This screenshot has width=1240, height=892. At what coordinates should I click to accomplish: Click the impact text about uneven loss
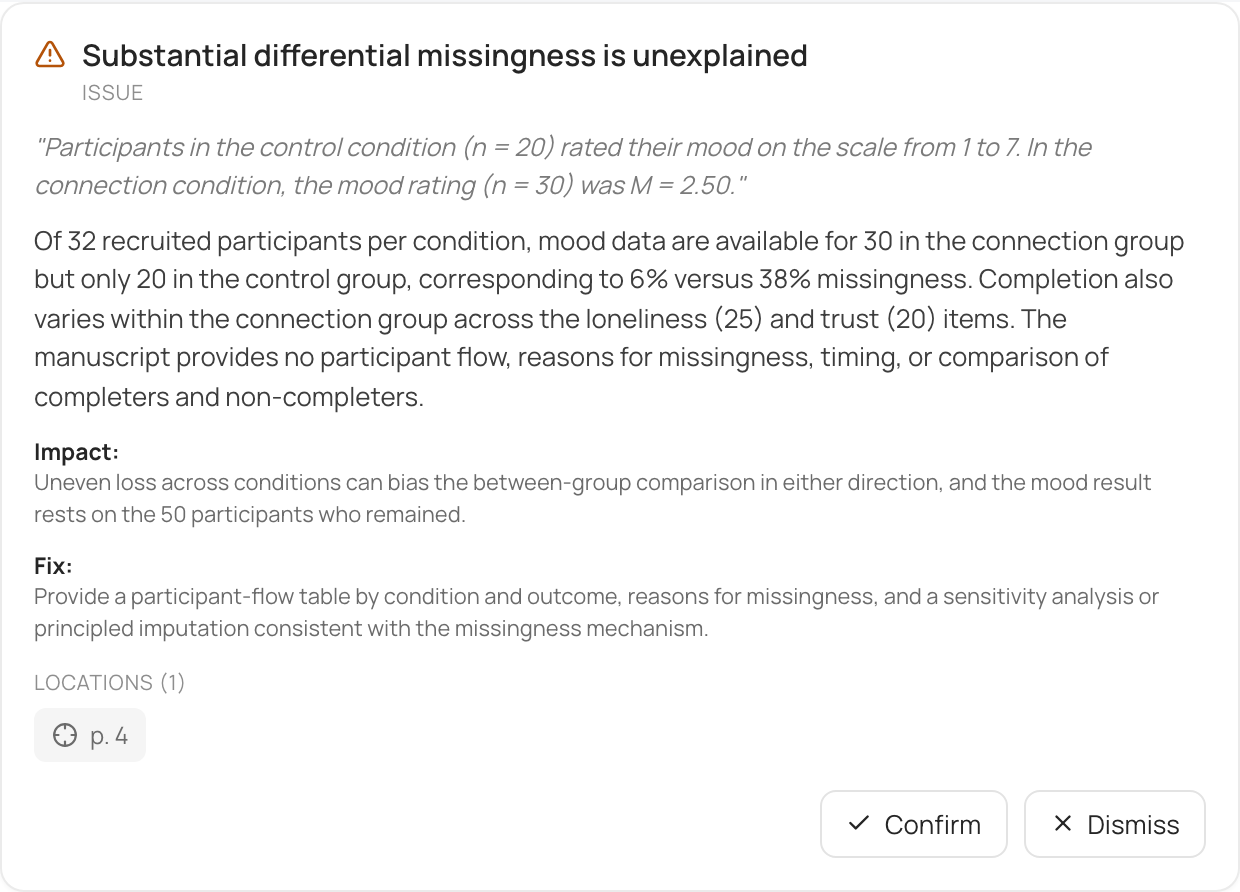click(593, 499)
